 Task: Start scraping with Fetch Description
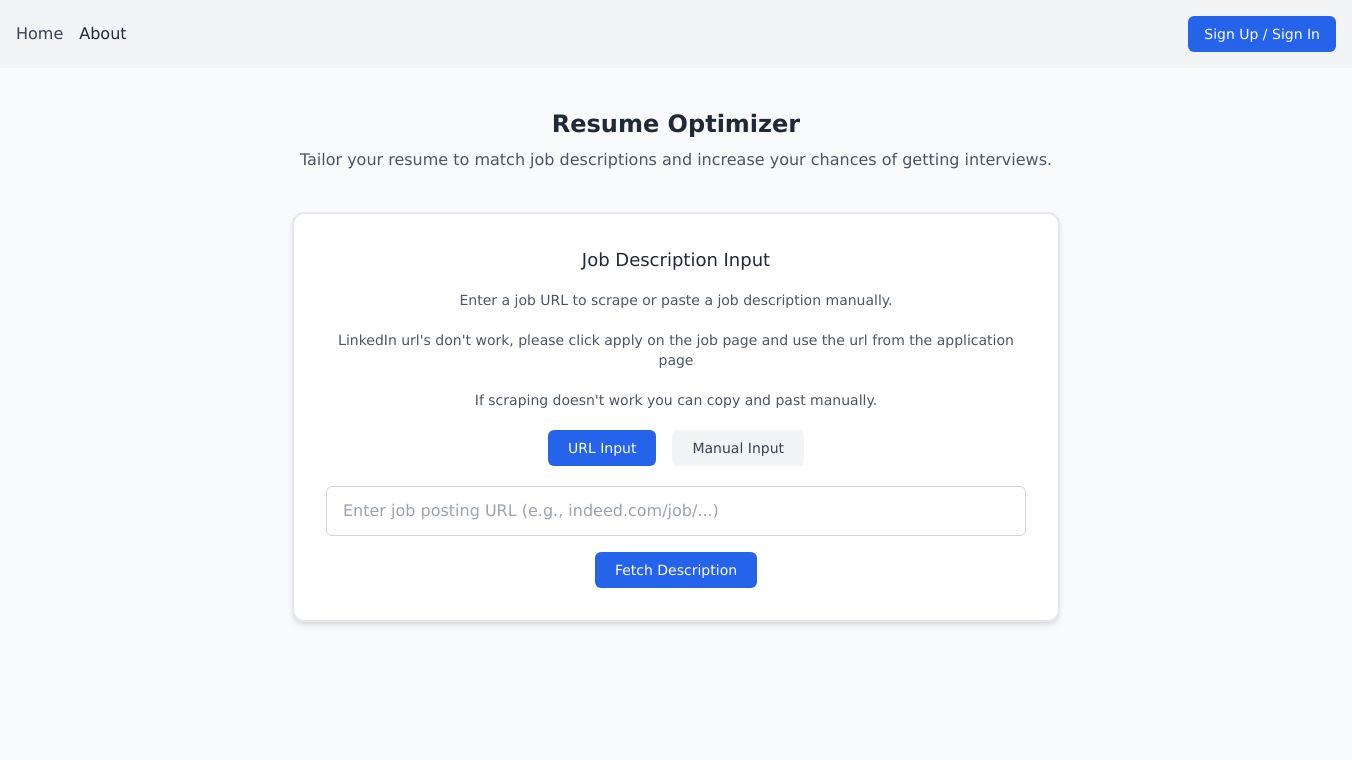(x=675, y=570)
